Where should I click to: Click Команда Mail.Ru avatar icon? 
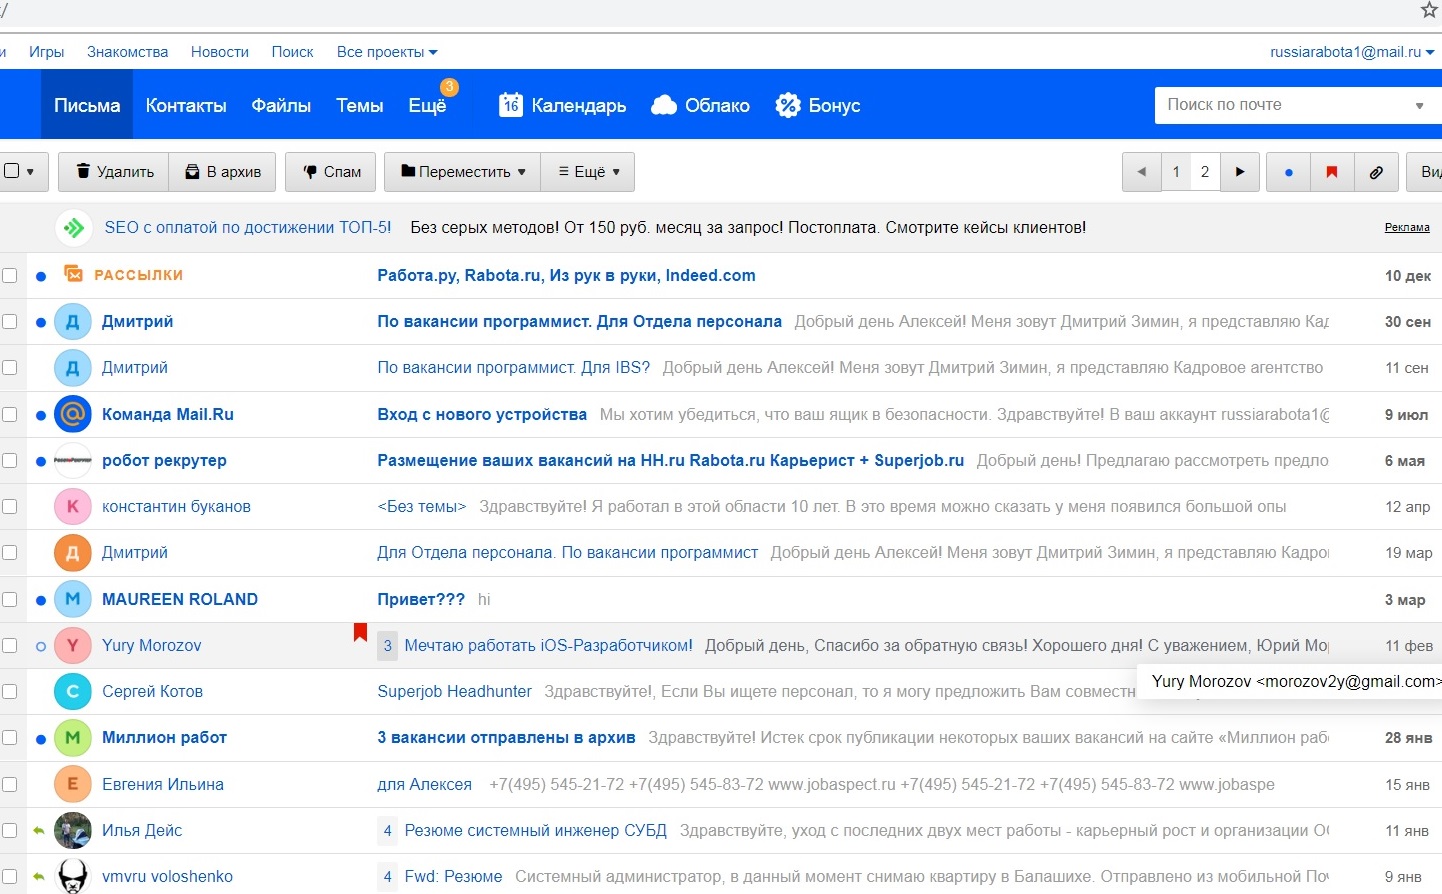tap(72, 414)
